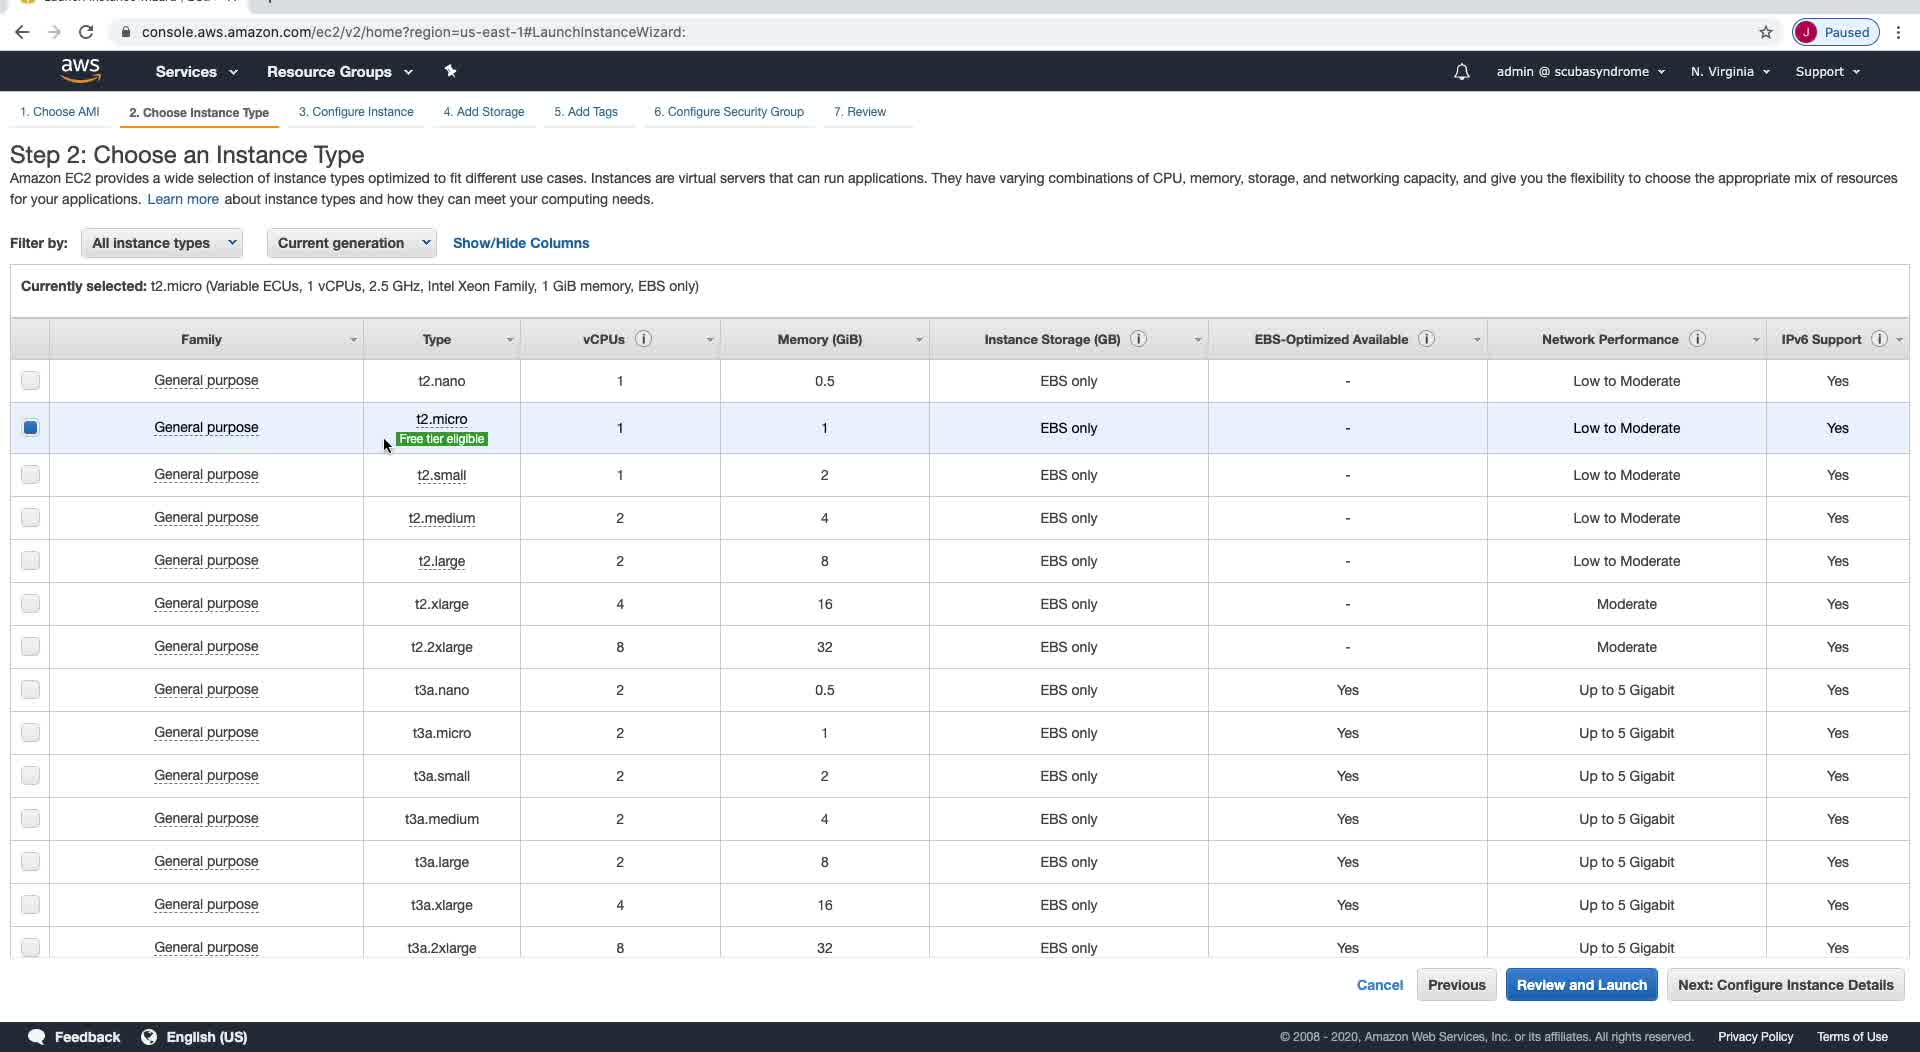
Task: Click the vCPUs column info icon
Action: click(644, 339)
